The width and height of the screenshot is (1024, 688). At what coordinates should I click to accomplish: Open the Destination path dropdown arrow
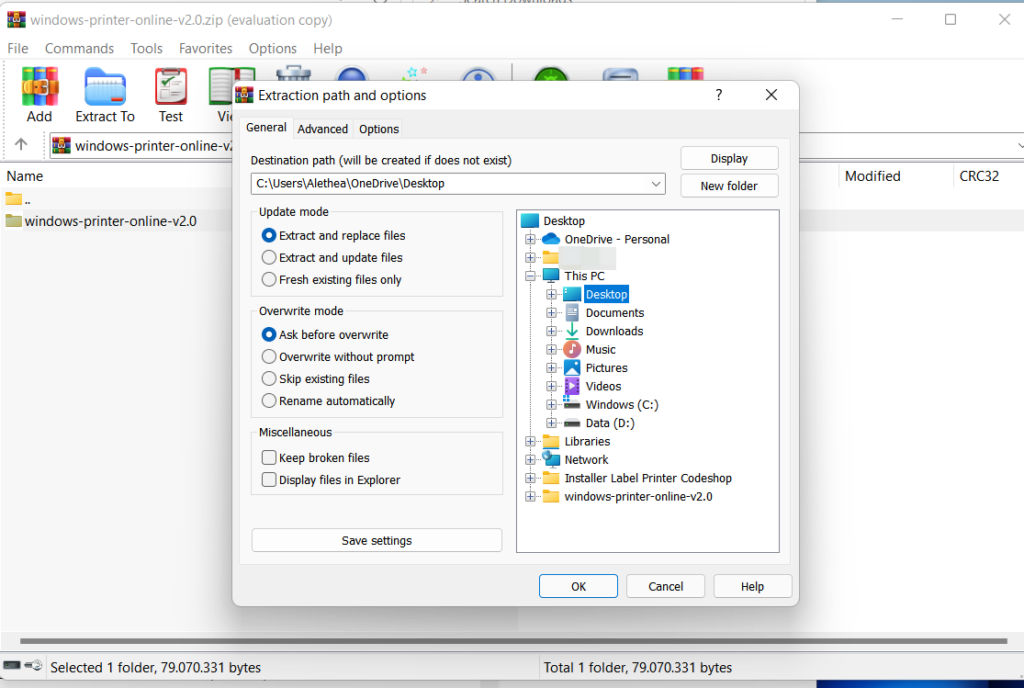point(656,183)
